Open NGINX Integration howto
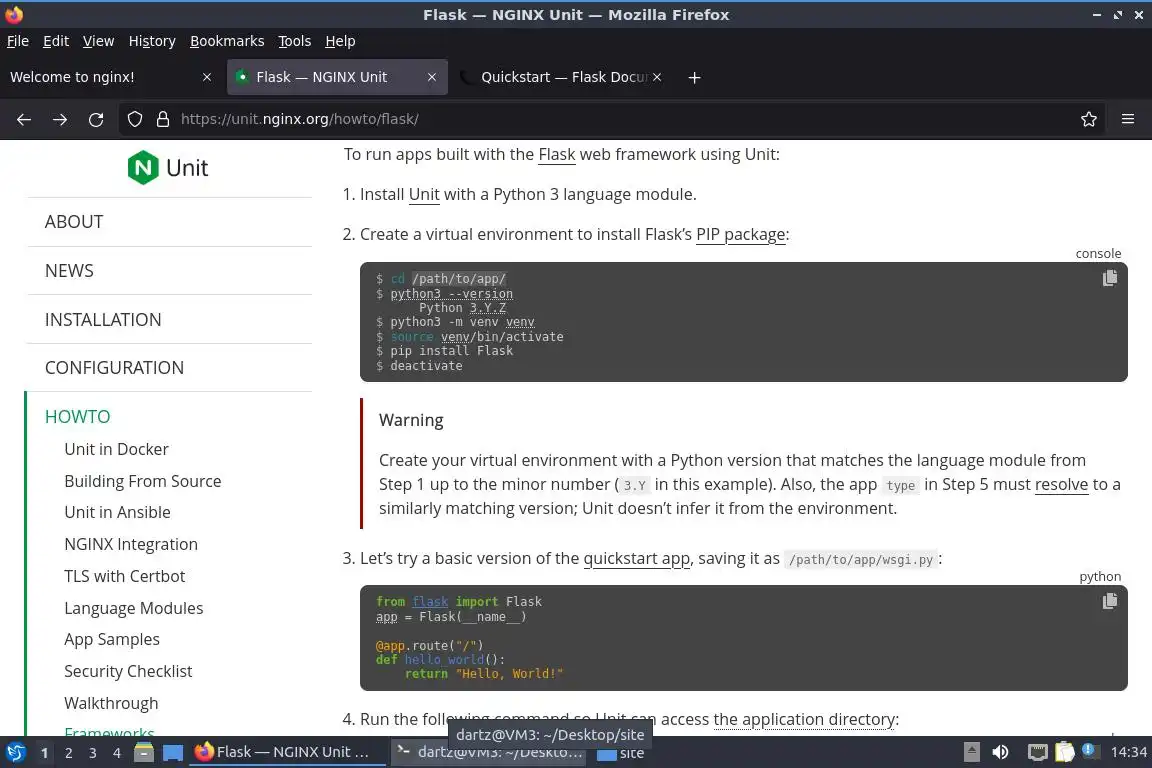 pyautogui.click(x=131, y=545)
